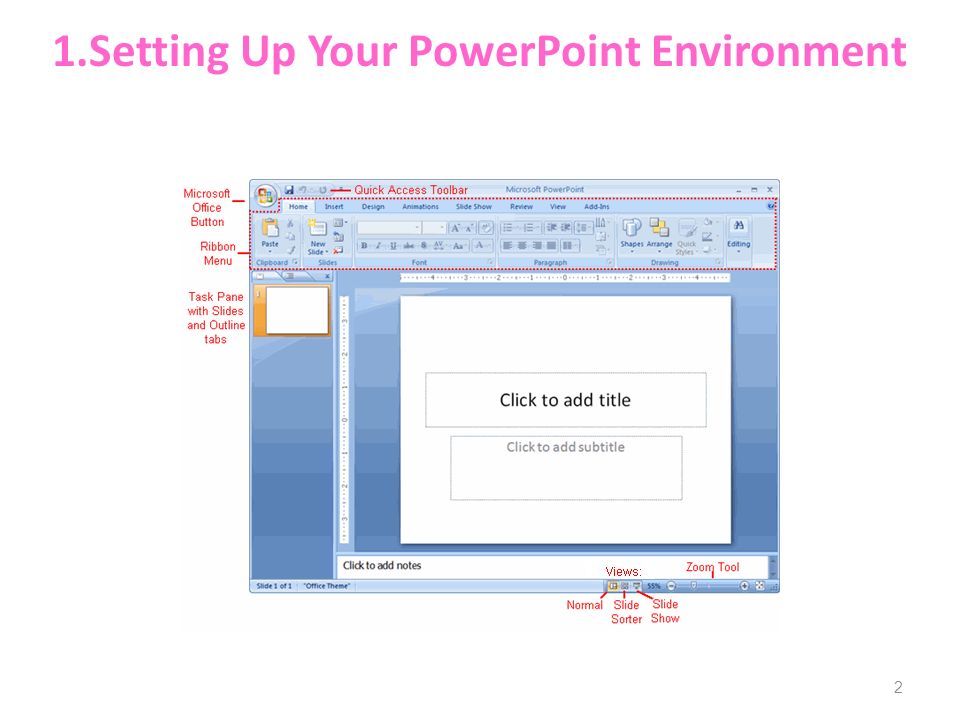The image size is (960, 720).
Task: Click the New Slide icon
Action: [317, 228]
